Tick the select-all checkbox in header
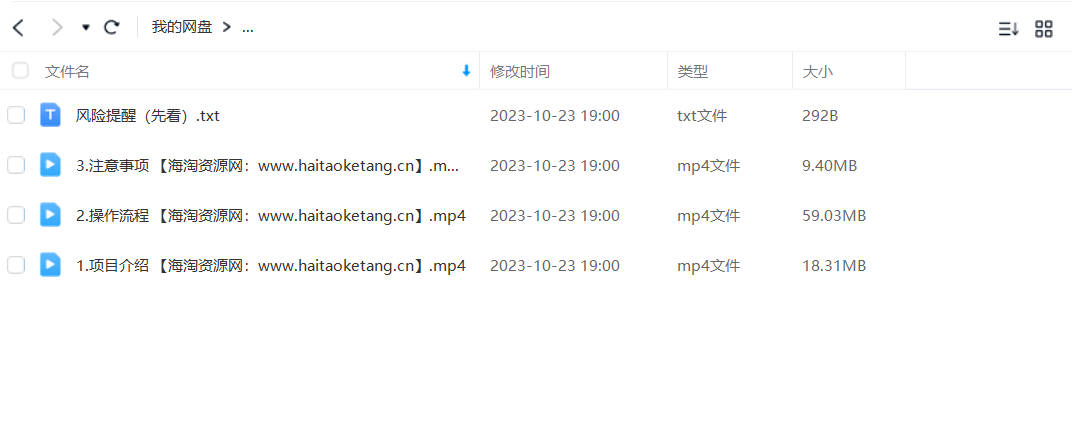Viewport: 1074px width, 431px height. point(21,71)
